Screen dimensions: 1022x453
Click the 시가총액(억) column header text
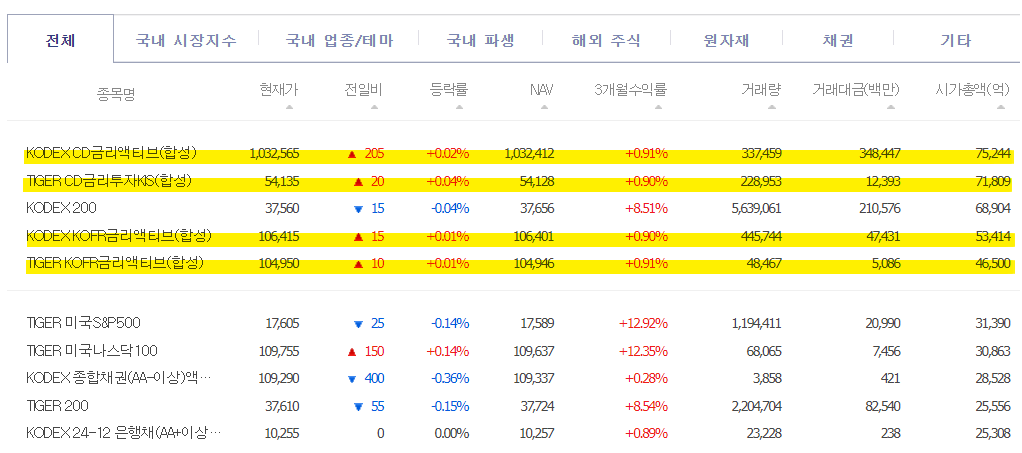tap(972, 89)
